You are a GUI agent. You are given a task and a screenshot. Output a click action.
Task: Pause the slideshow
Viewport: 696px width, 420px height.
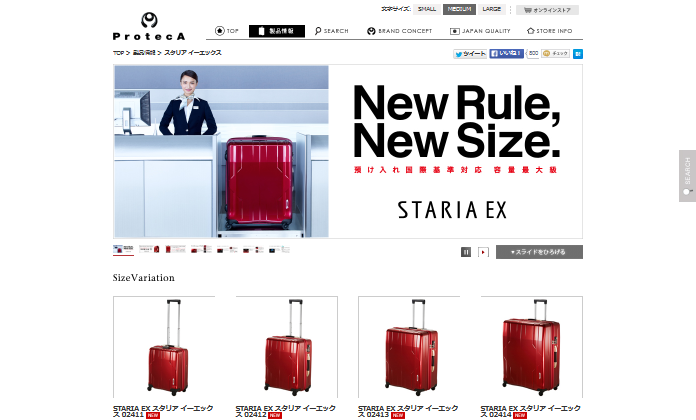(x=466, y=252)
